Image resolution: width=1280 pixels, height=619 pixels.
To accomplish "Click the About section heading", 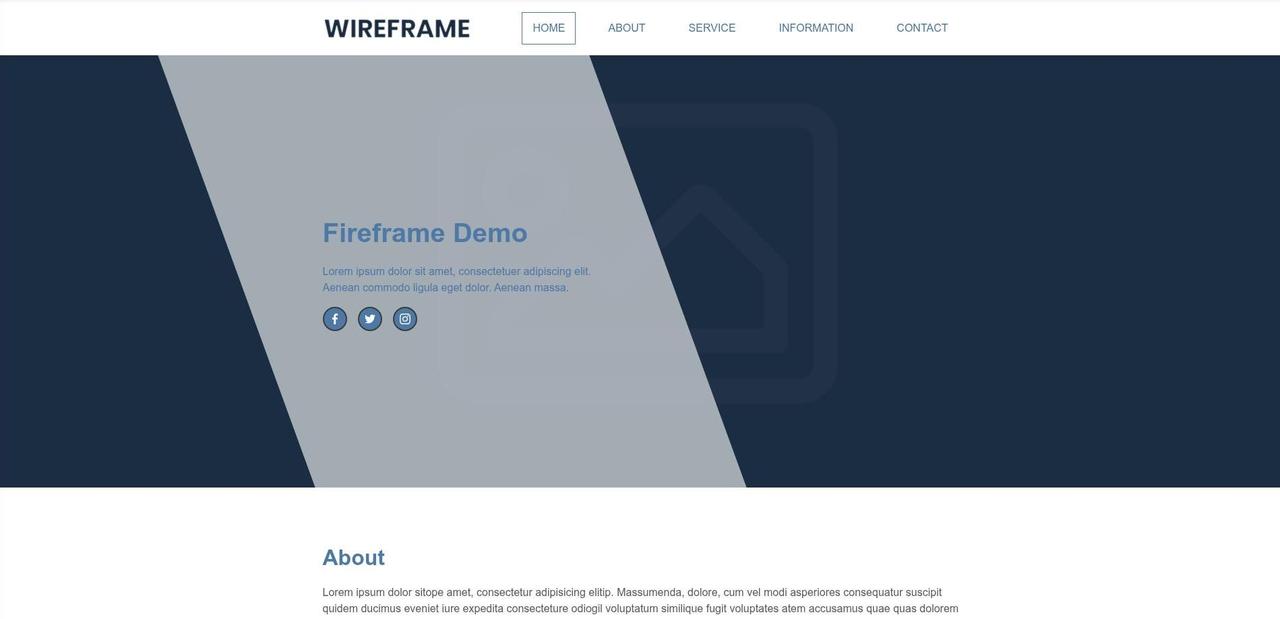I will pos(353,558).
